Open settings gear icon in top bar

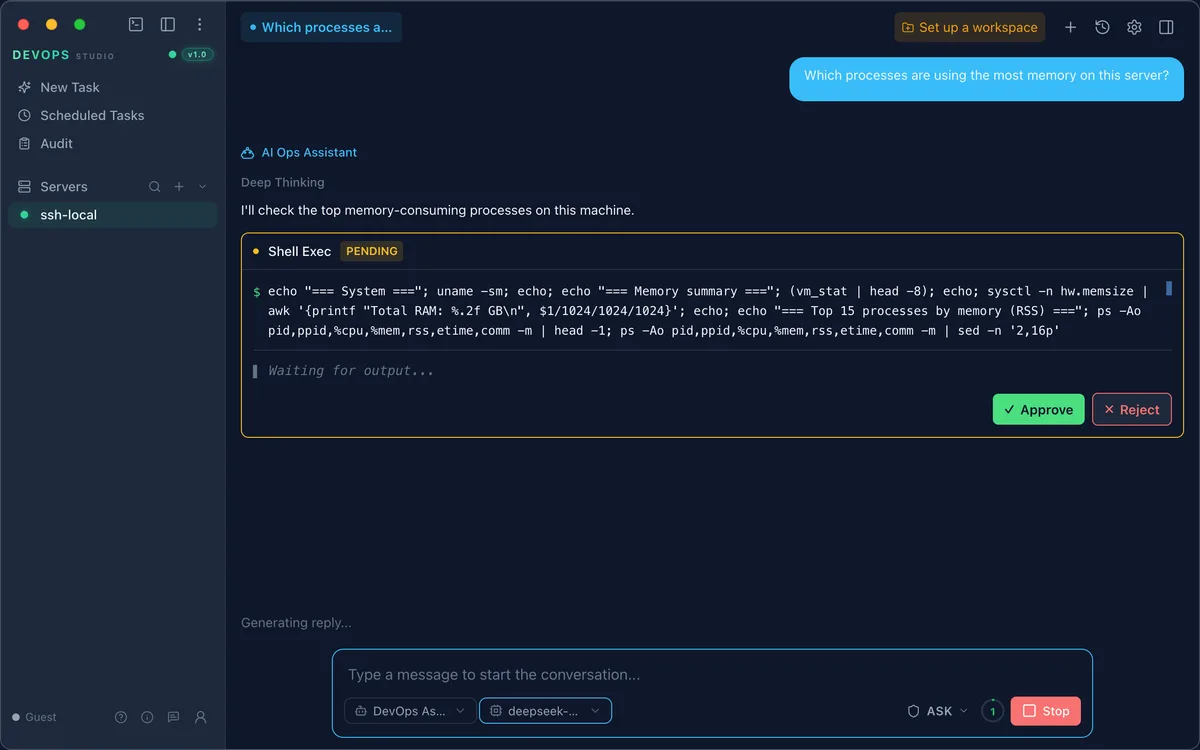click(x=1134, y=27)
